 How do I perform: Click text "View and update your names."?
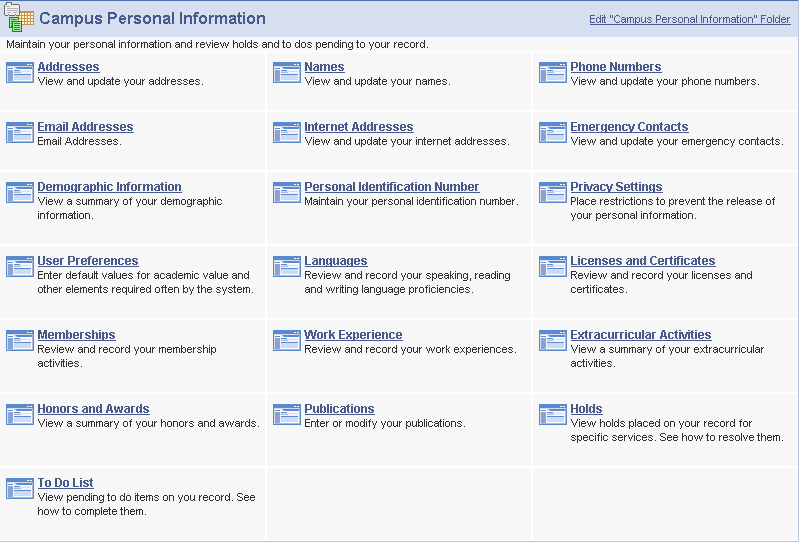(377, 81)
